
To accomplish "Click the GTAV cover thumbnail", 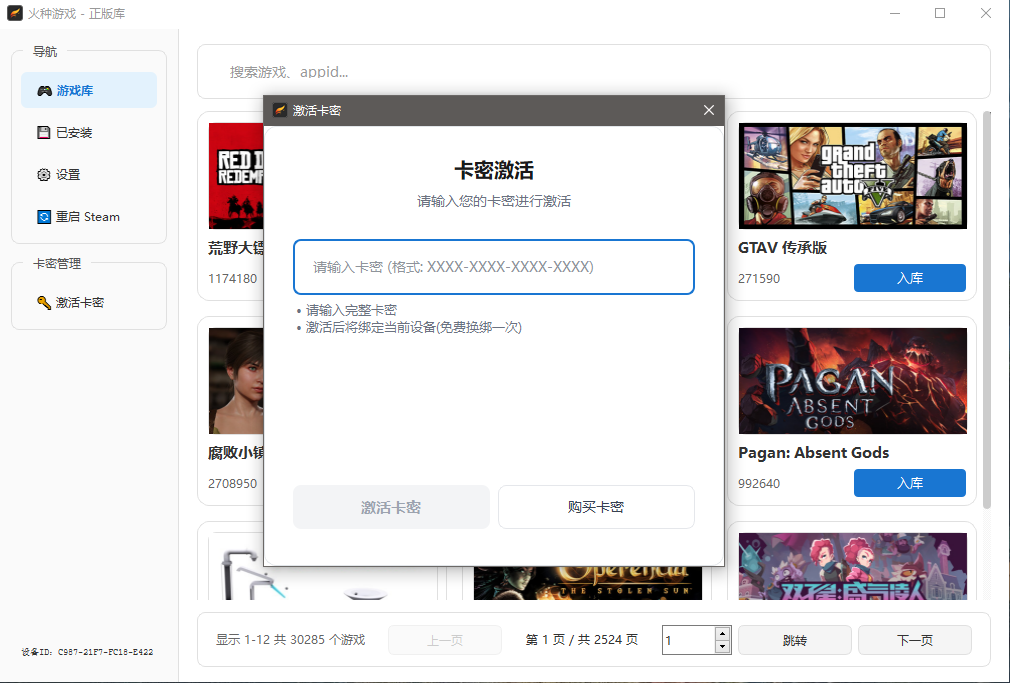I will point(851,175).
